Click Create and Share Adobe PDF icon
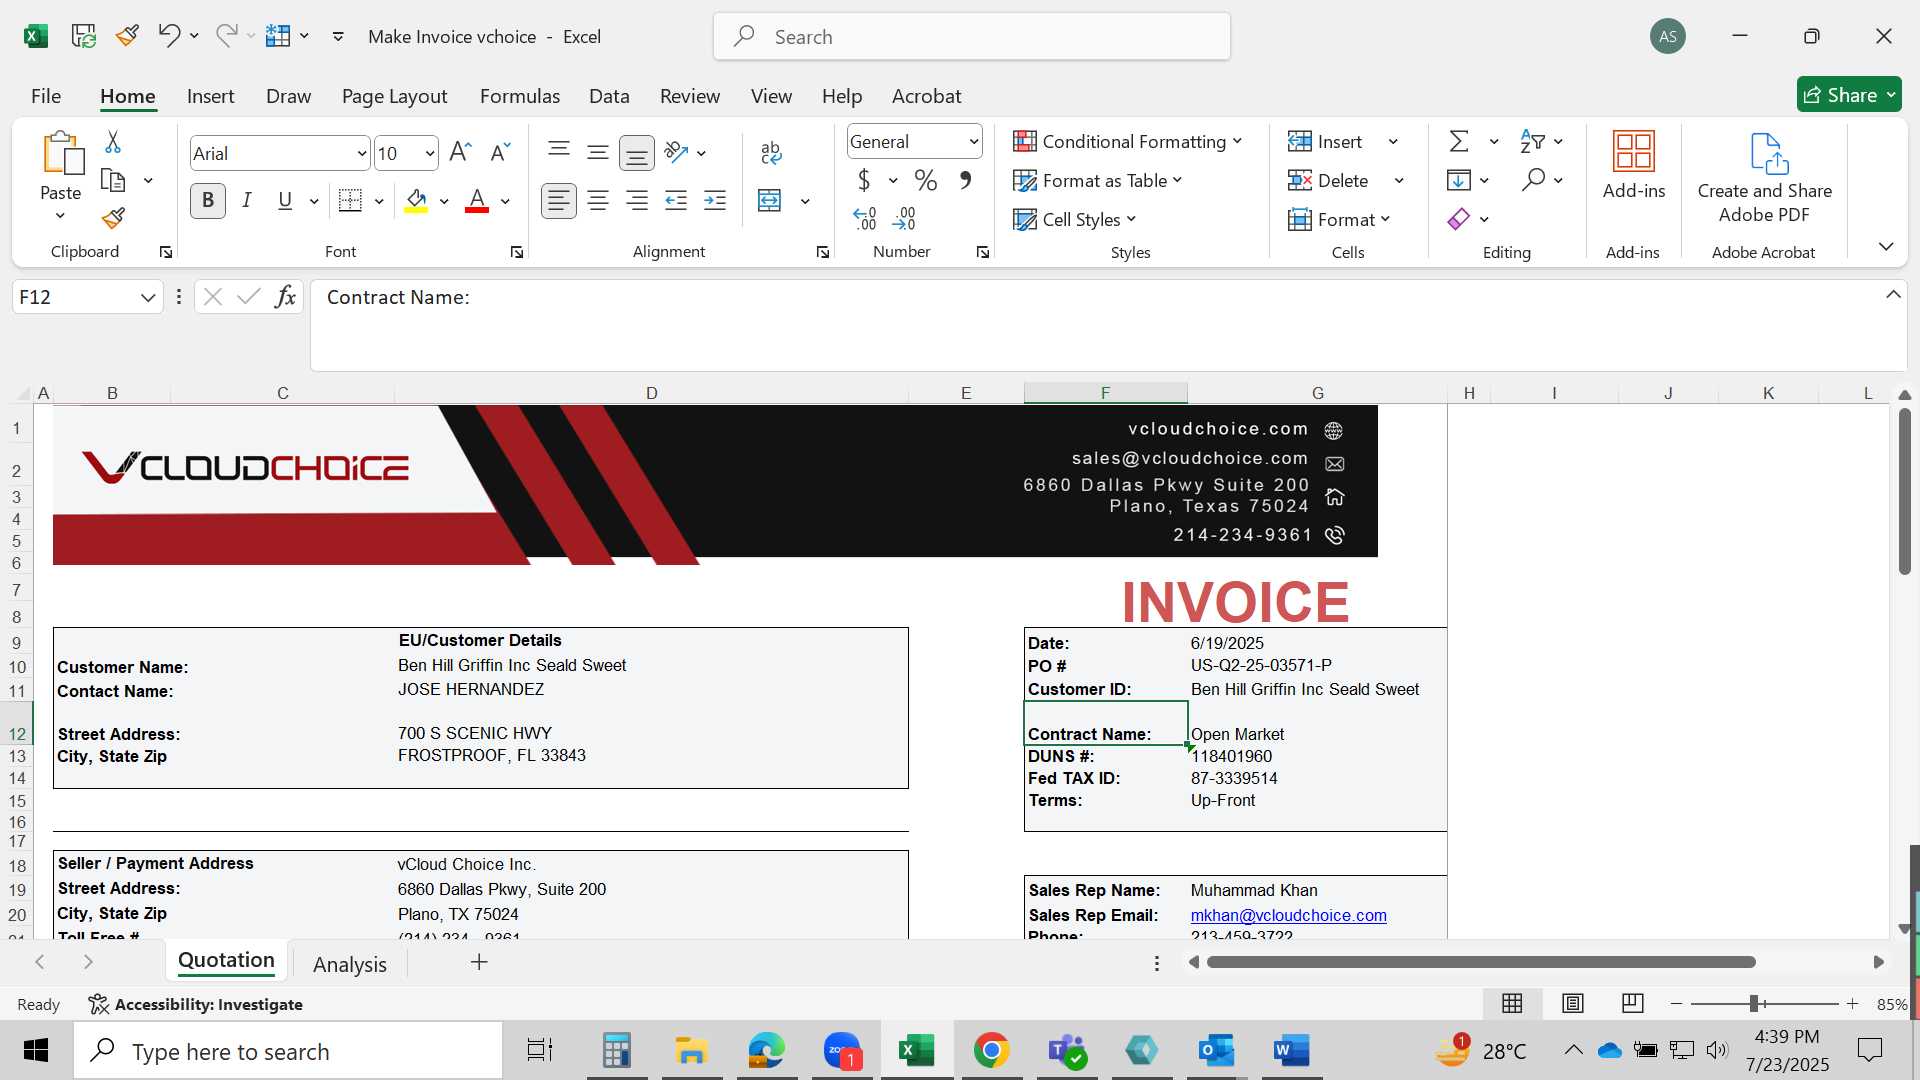The image size is (1920, 1080). 1768,154
